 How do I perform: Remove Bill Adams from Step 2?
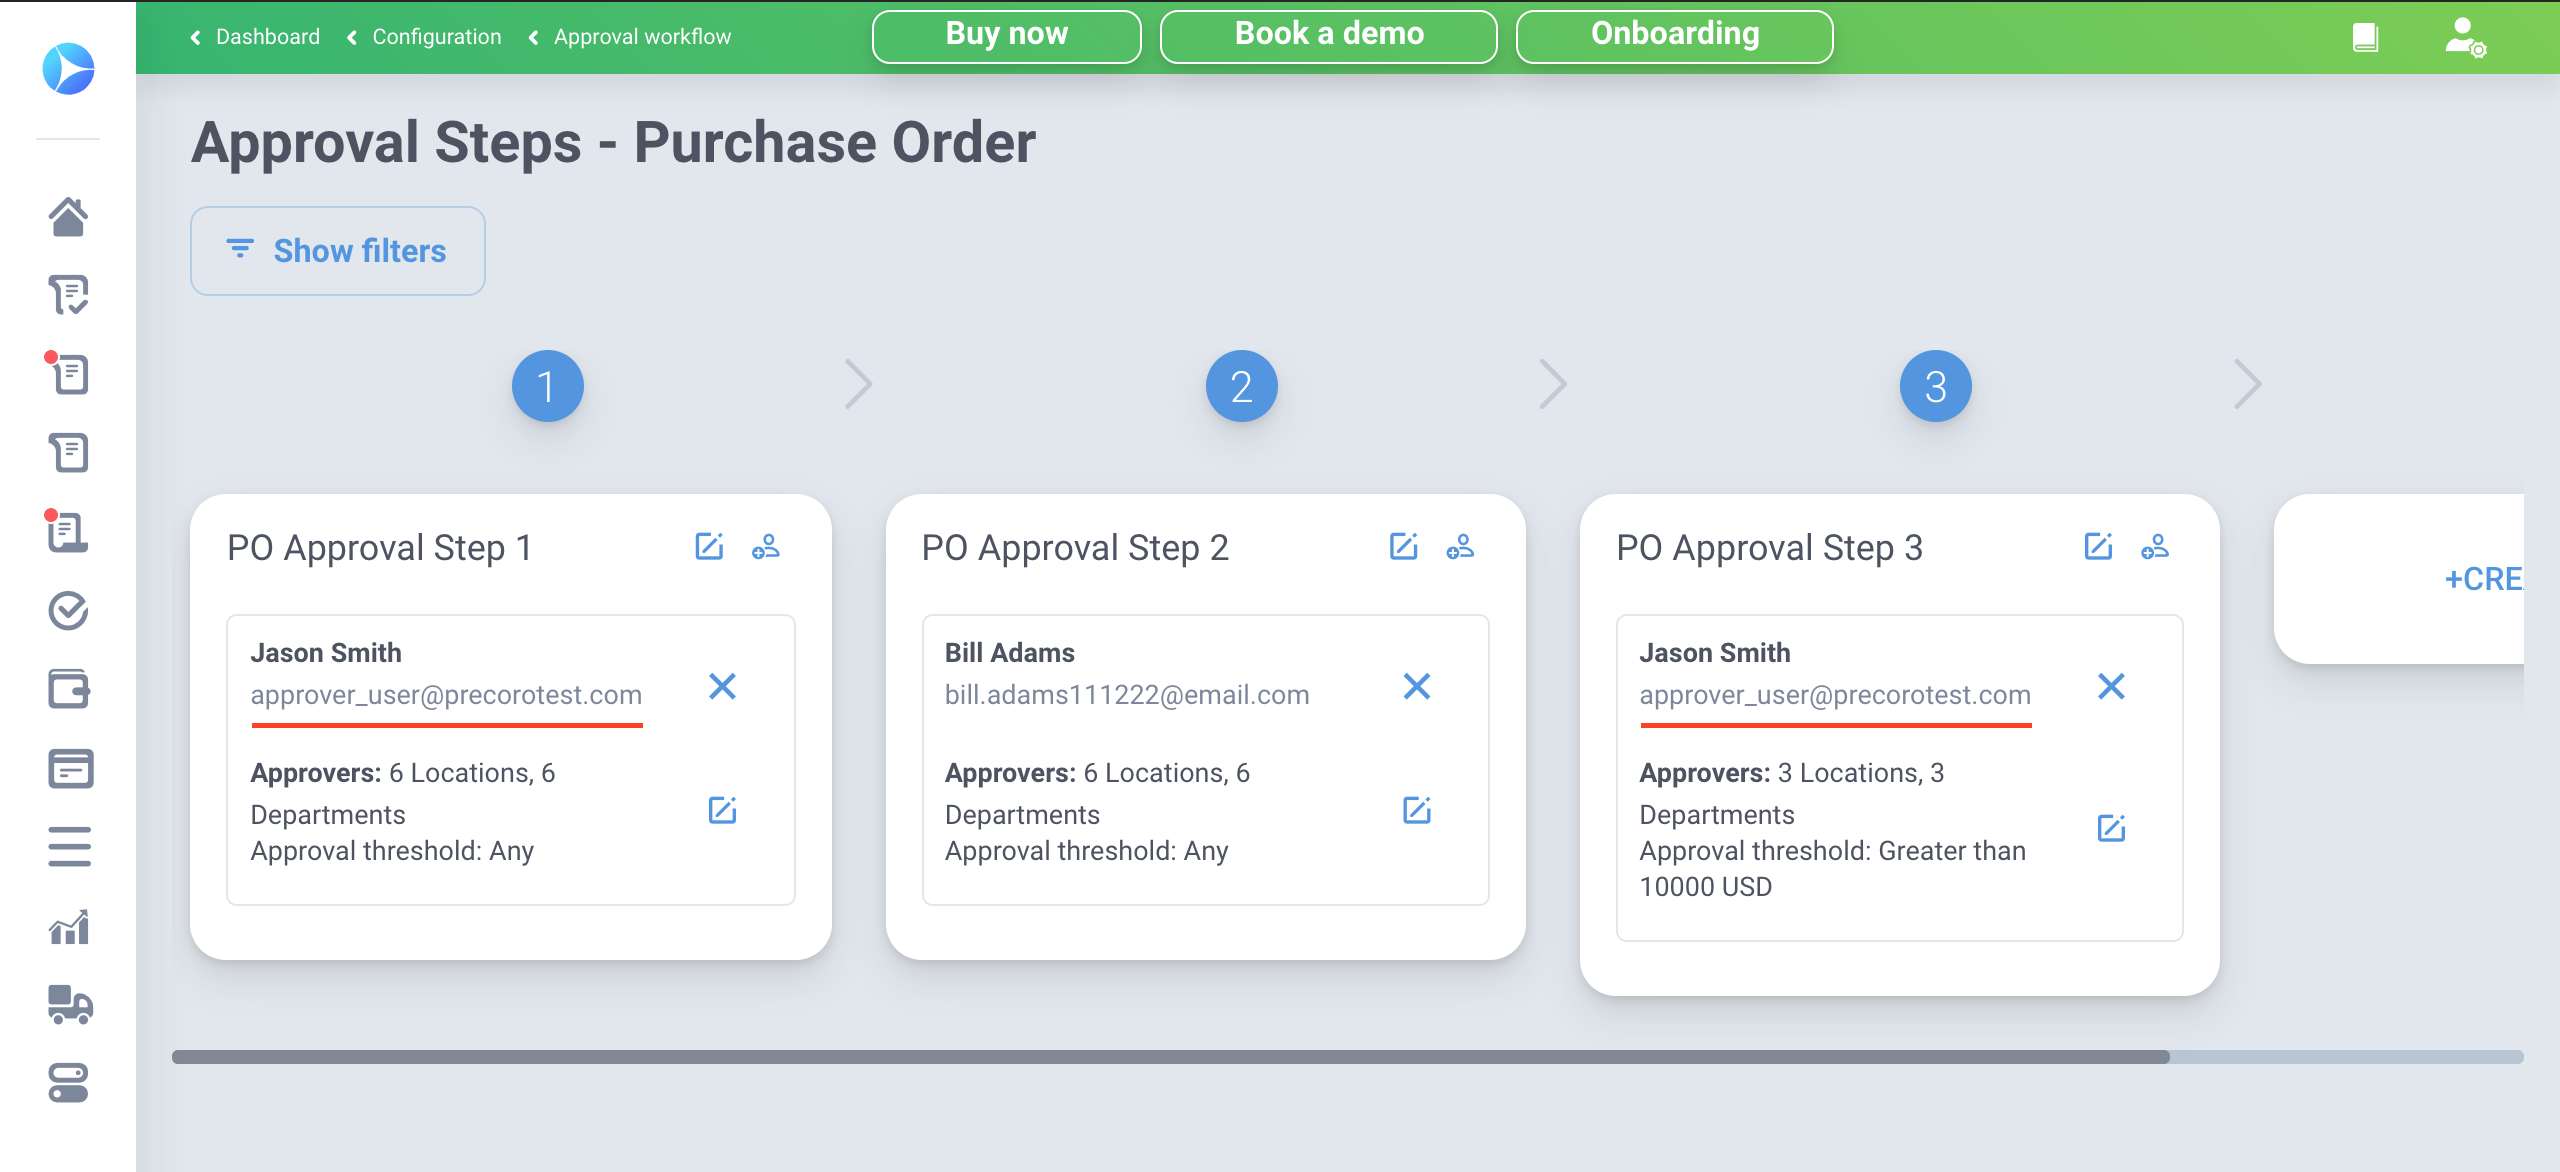pos(1417,686)
